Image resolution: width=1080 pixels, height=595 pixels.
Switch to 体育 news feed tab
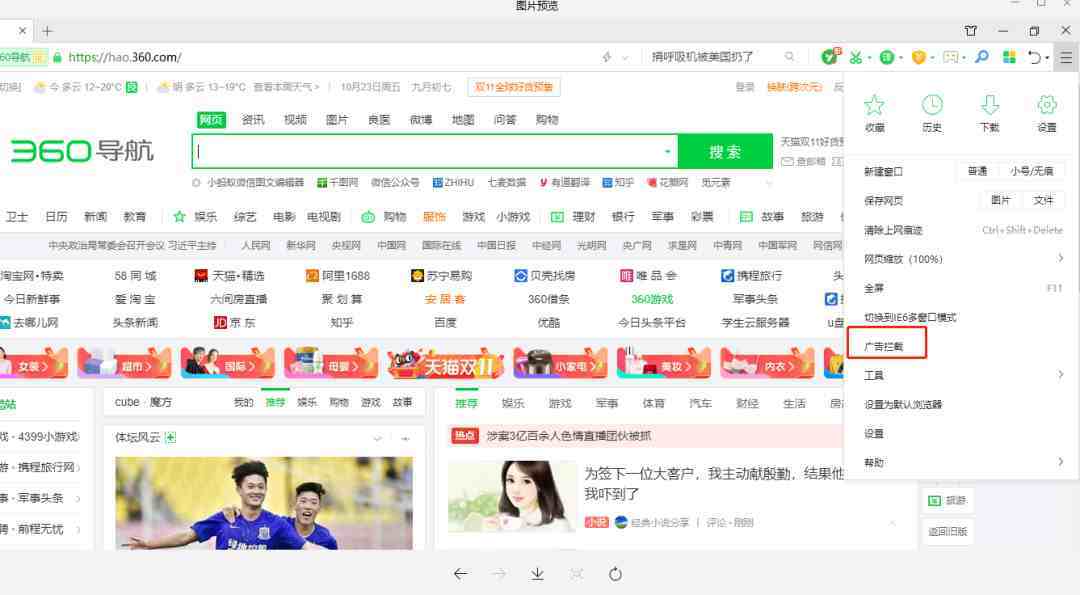pos(654,403)
